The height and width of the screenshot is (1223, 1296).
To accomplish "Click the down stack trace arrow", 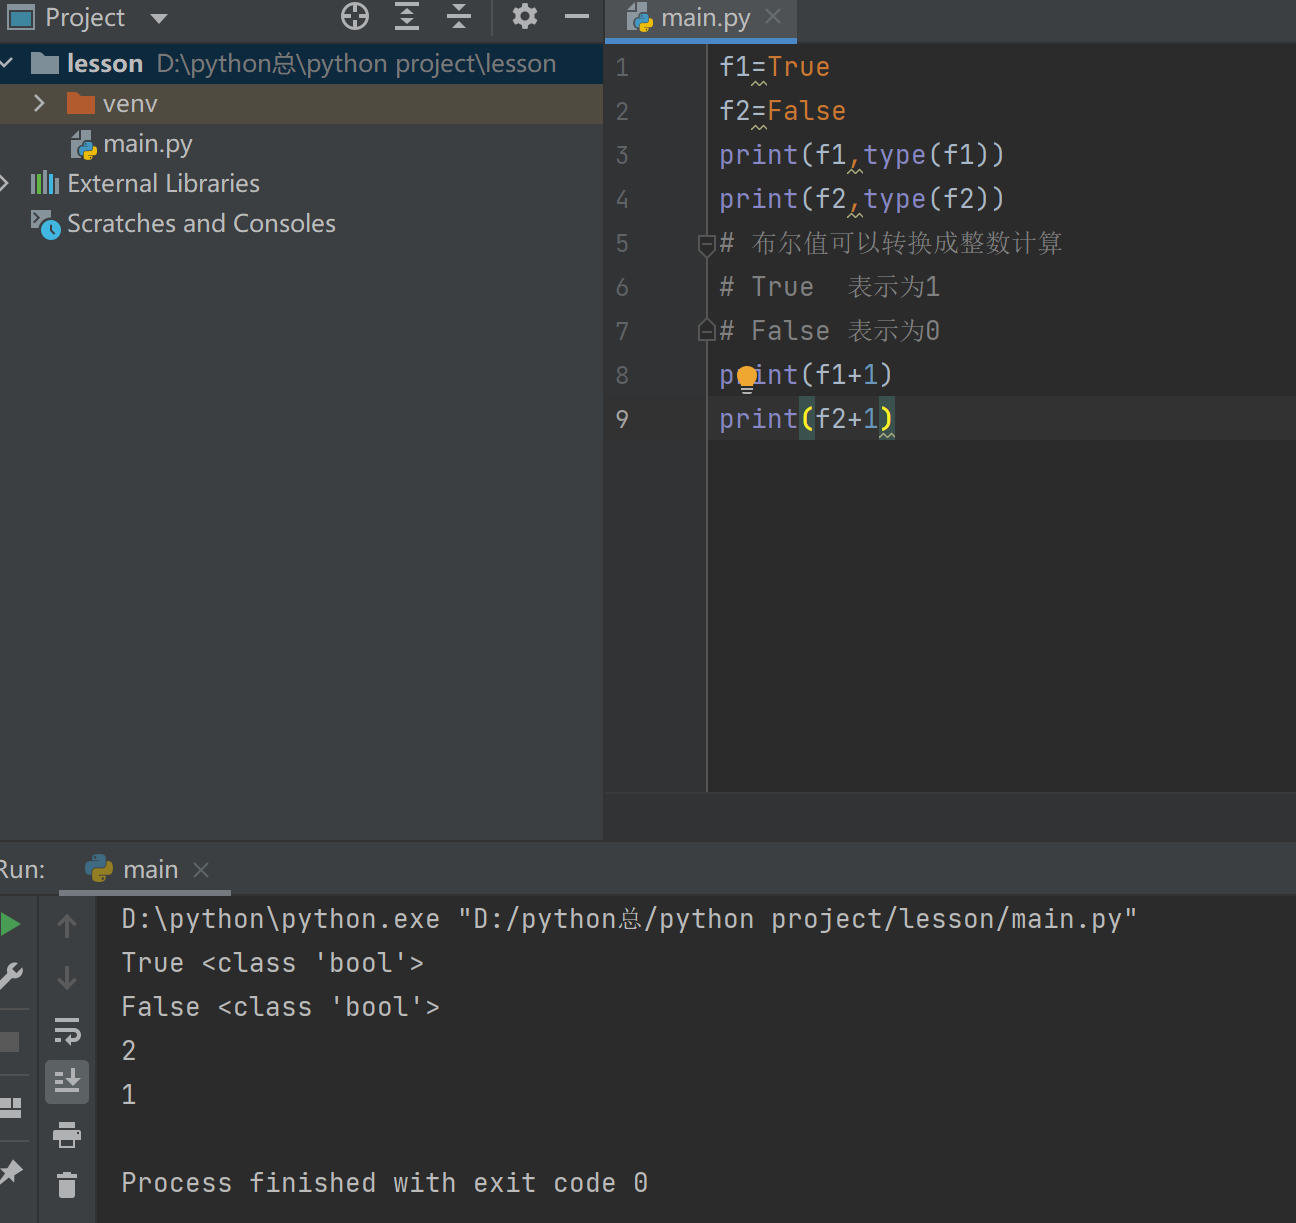I will click(67, 977).
